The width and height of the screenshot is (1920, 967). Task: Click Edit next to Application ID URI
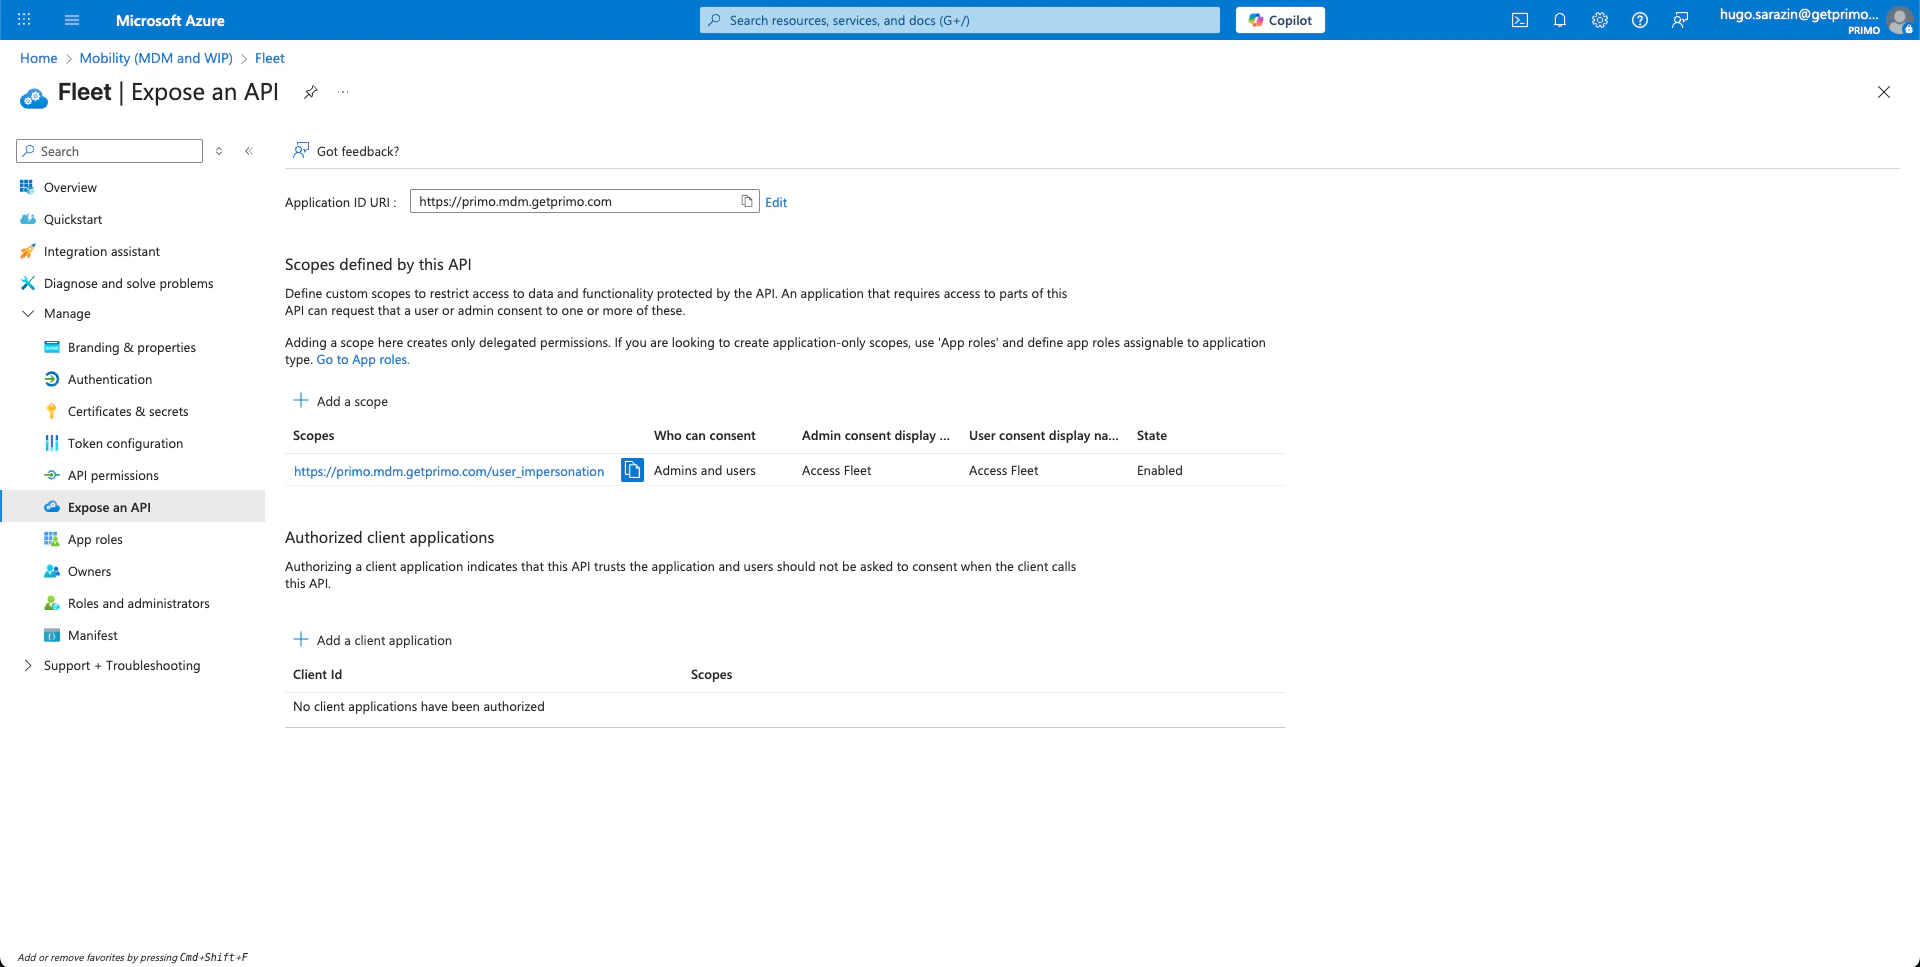point(776,202)
